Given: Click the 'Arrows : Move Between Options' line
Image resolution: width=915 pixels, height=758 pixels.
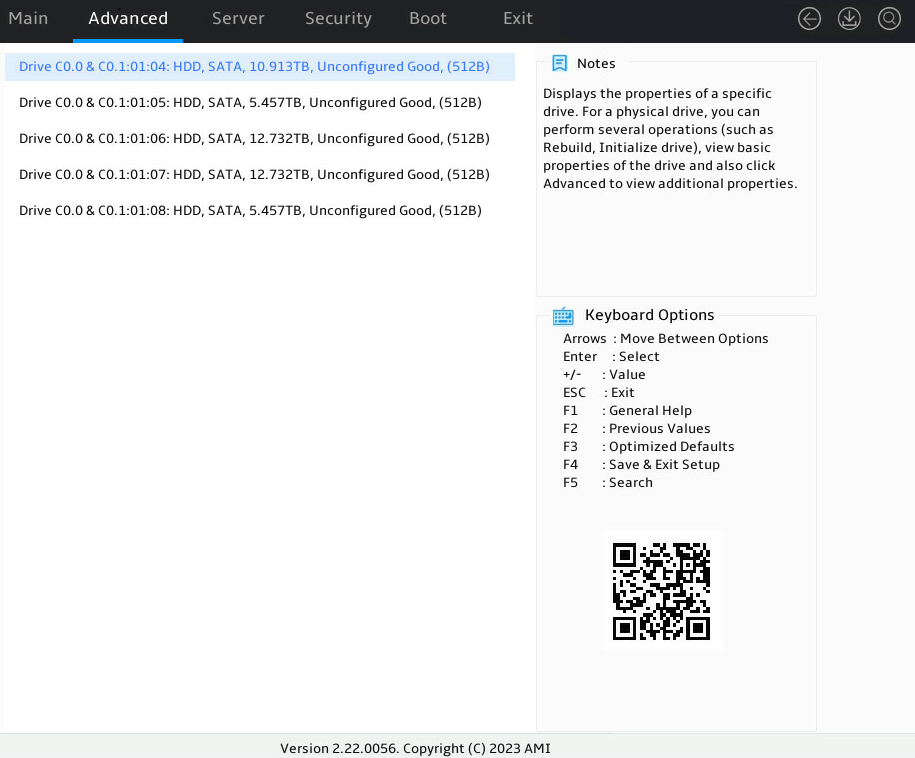Looking at the screenshot, I should (x=665, y=338).
